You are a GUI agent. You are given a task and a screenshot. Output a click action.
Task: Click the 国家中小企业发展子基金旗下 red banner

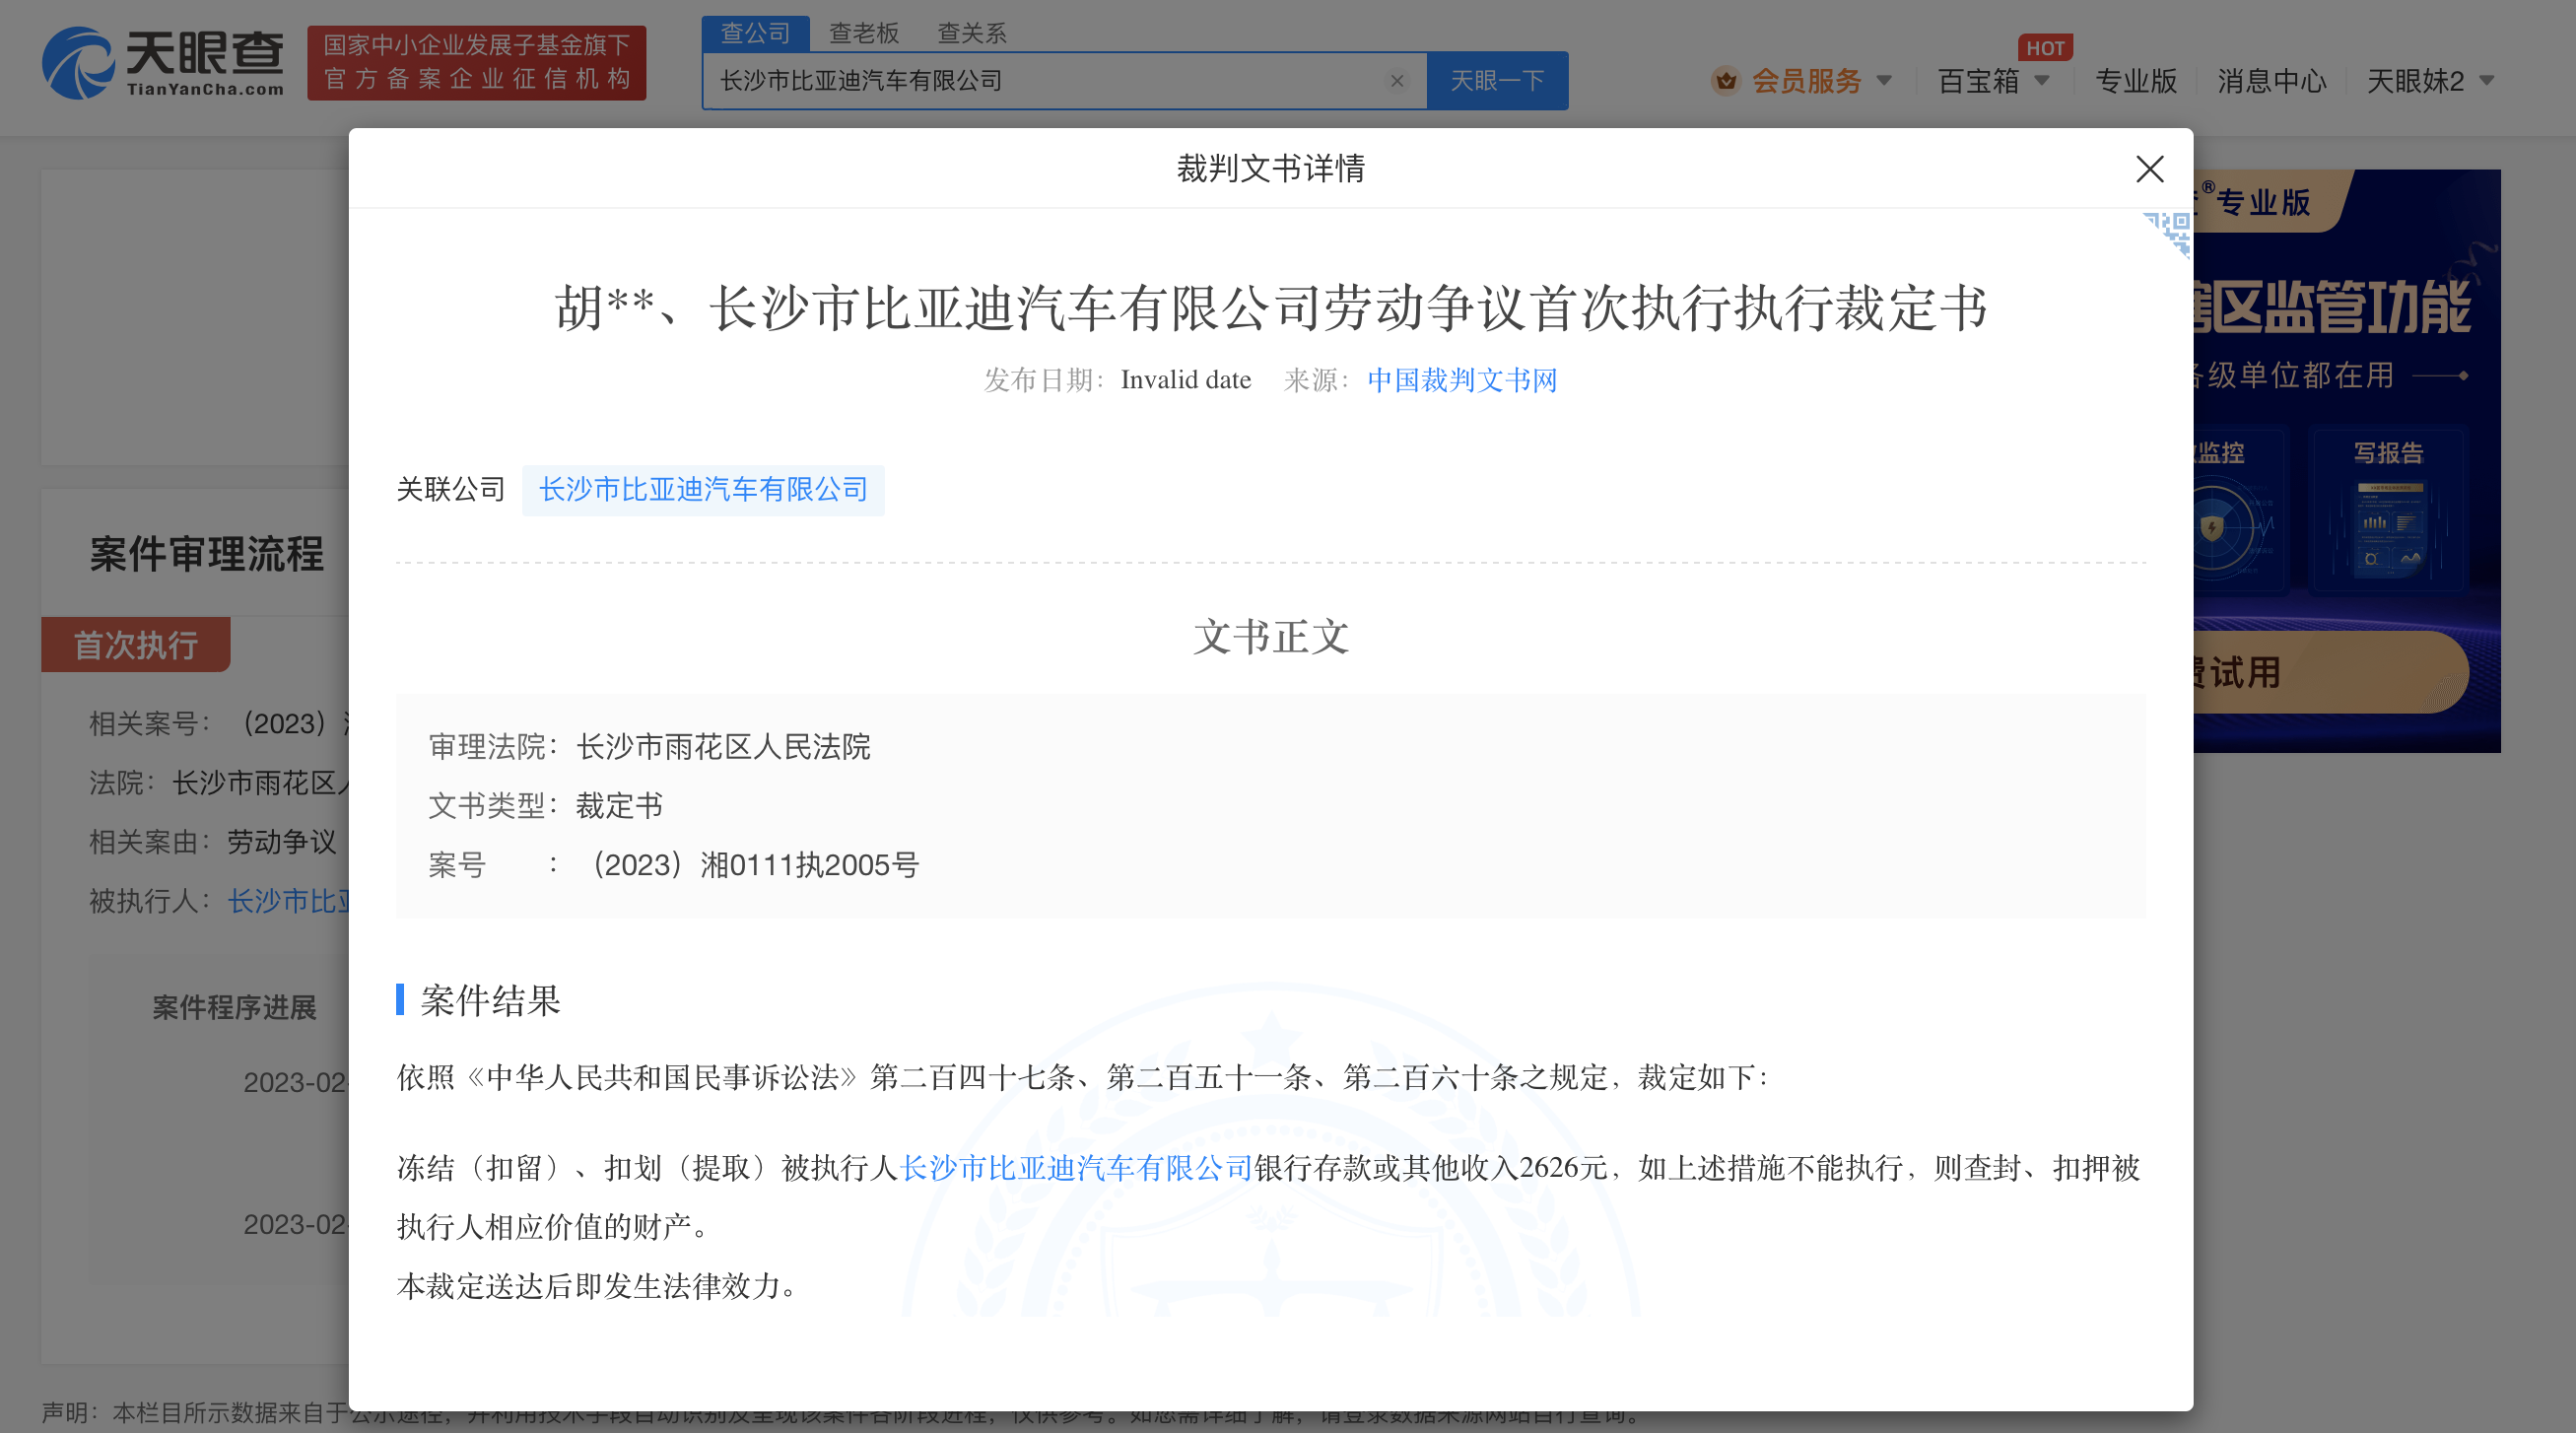point(476,63)
